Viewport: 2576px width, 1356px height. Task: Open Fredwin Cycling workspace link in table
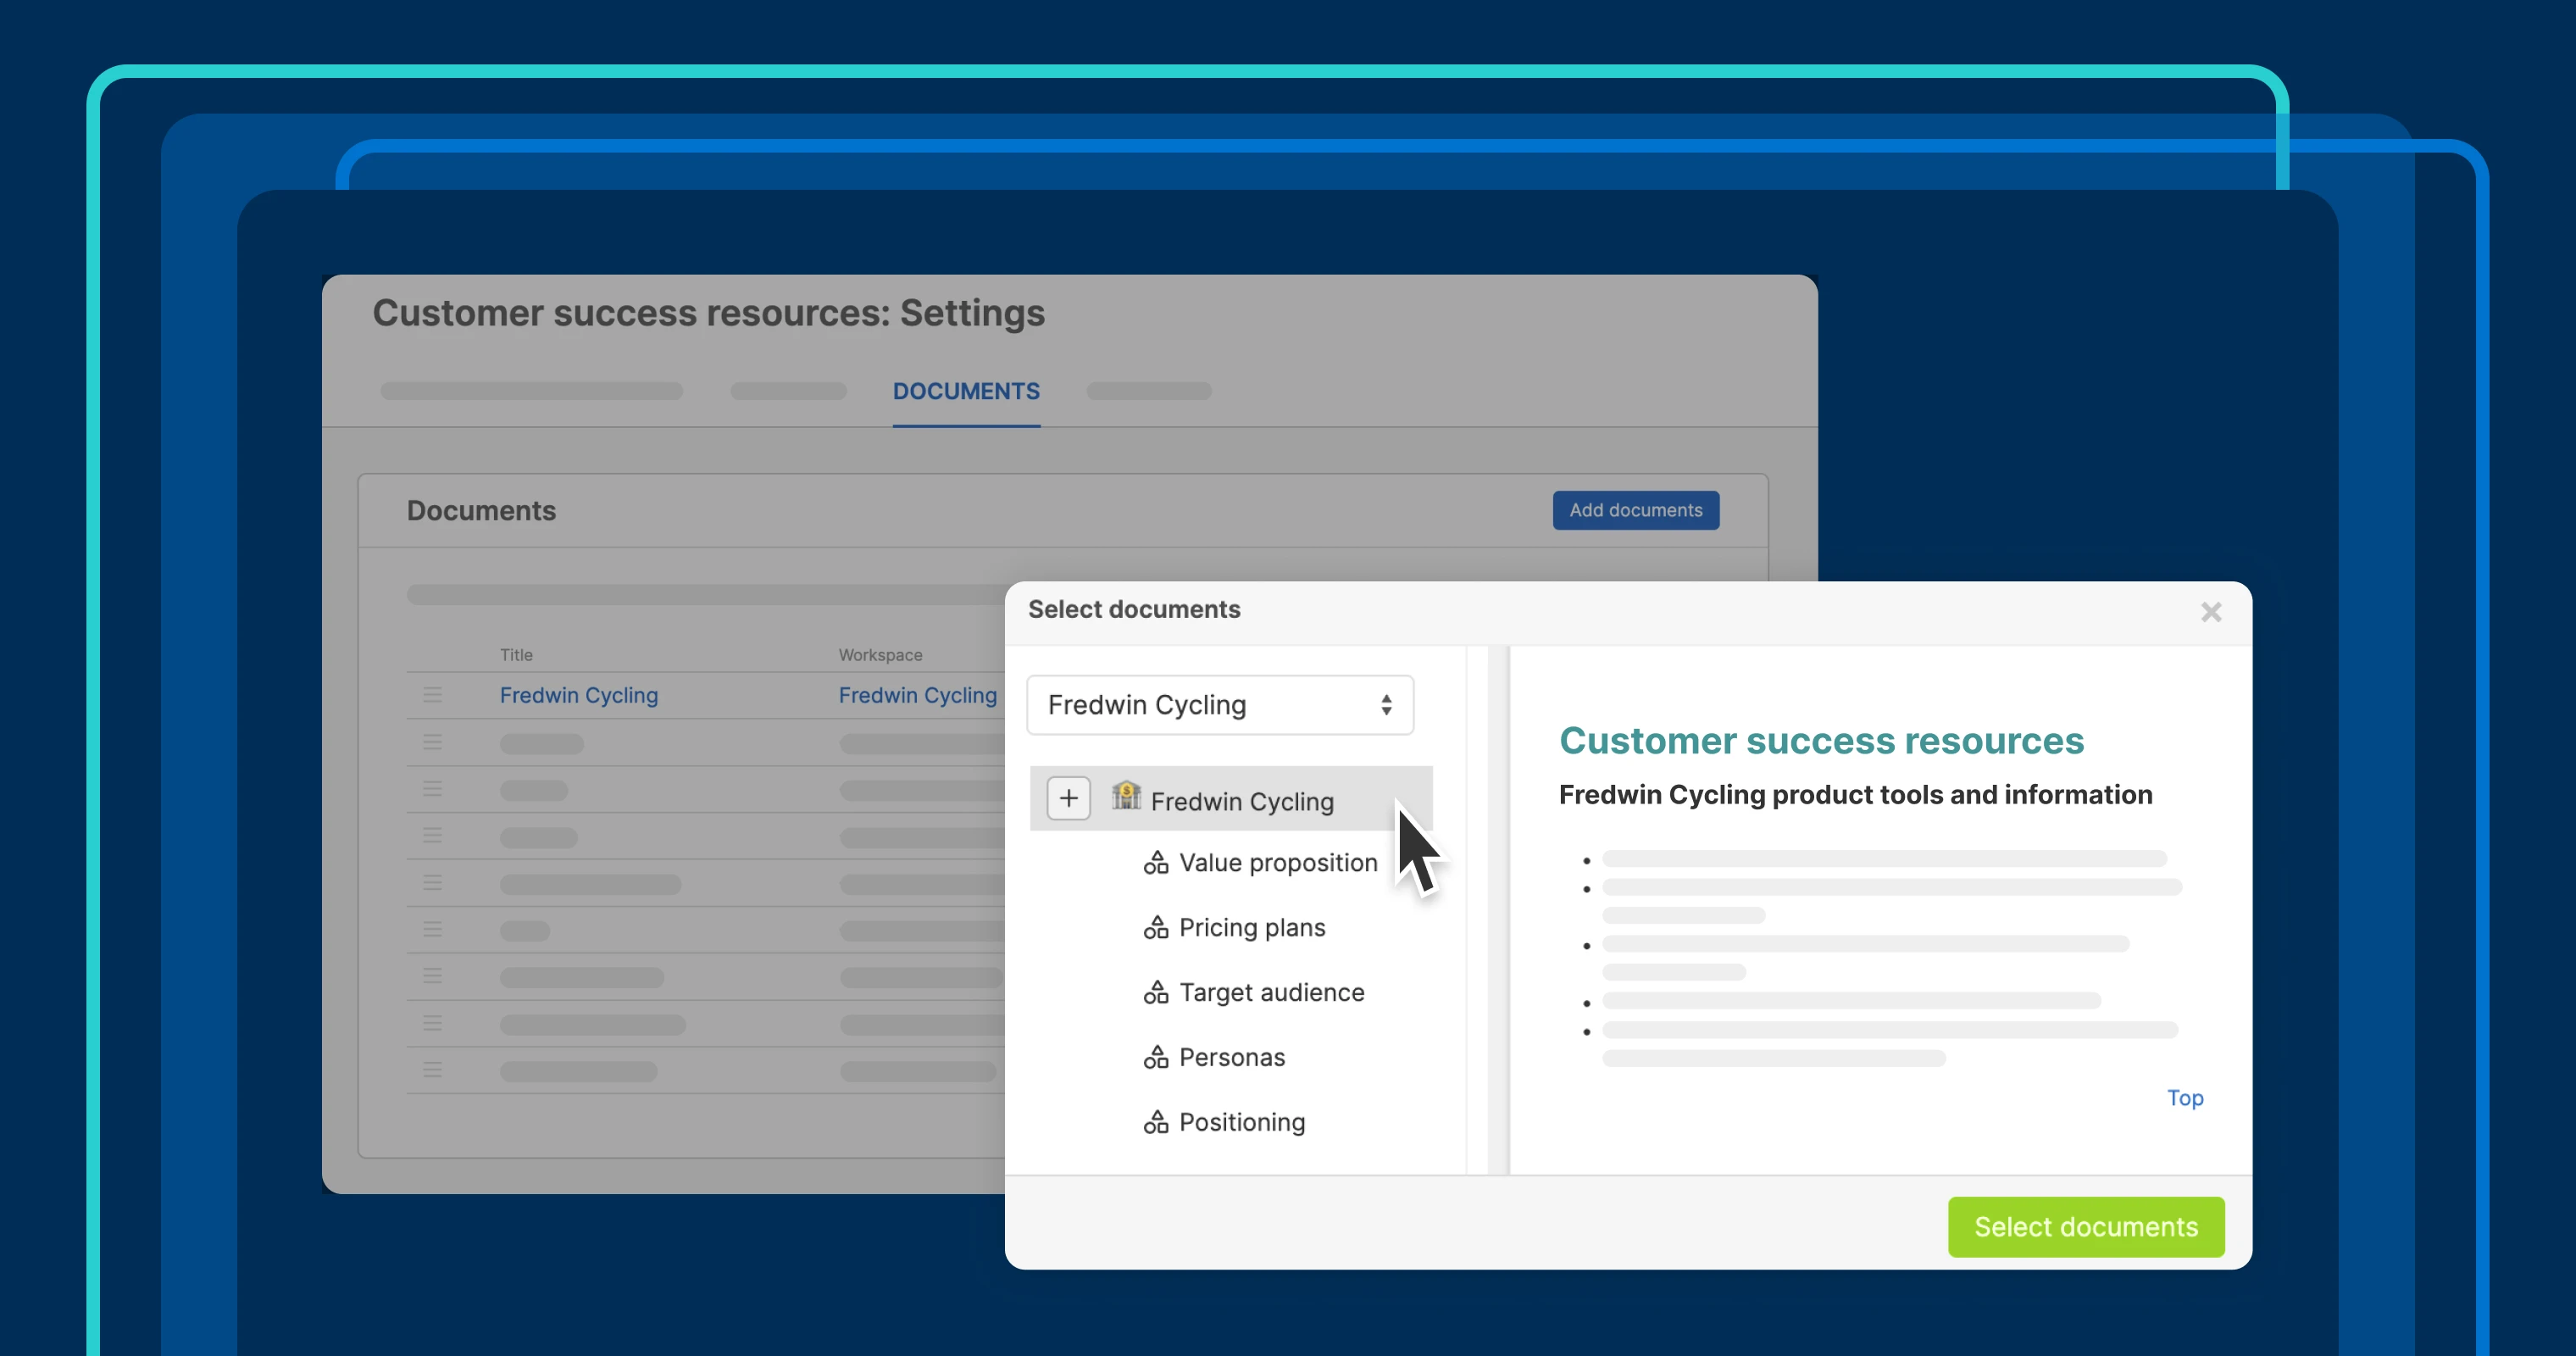917,696
